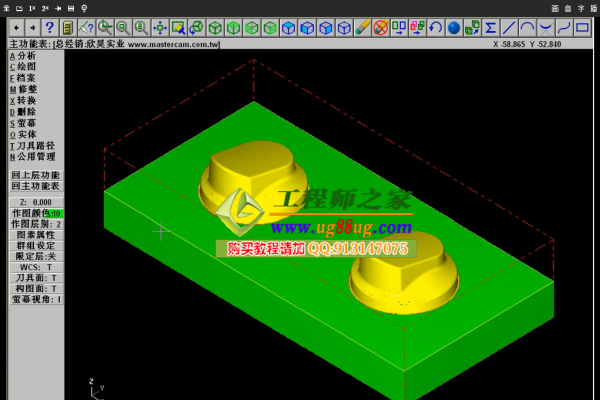Toggle the 刀具面 (tool plane) setting
Screen dimensions: 600x400
(36, 278)
